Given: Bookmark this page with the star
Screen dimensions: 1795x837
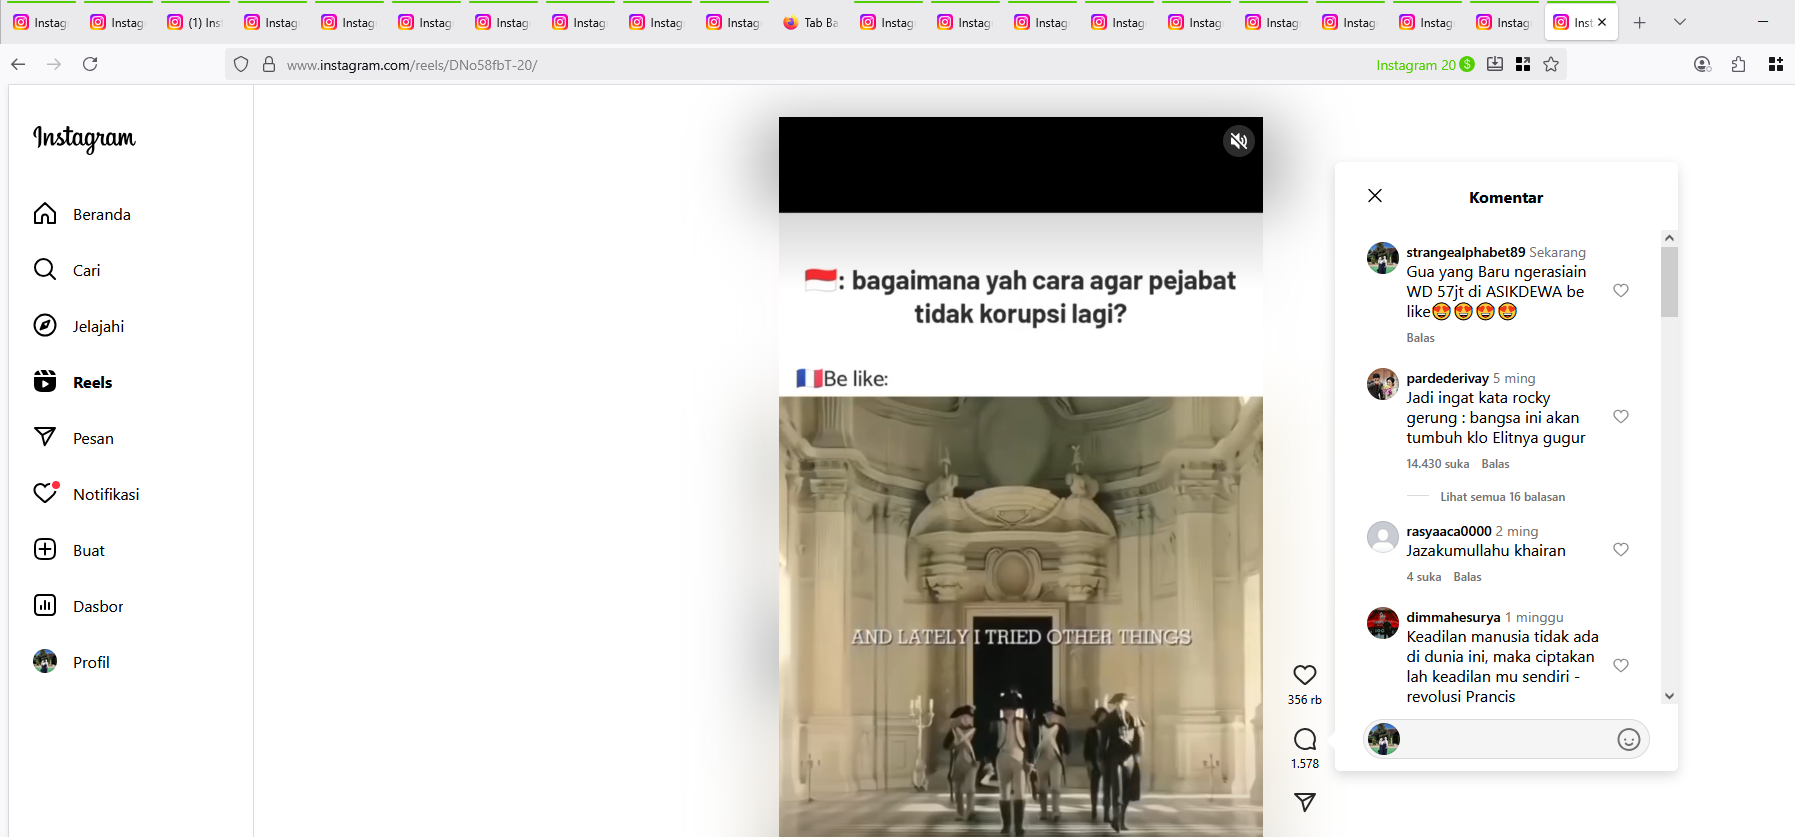Looking at the screenshot, I should coord(1551,64).
